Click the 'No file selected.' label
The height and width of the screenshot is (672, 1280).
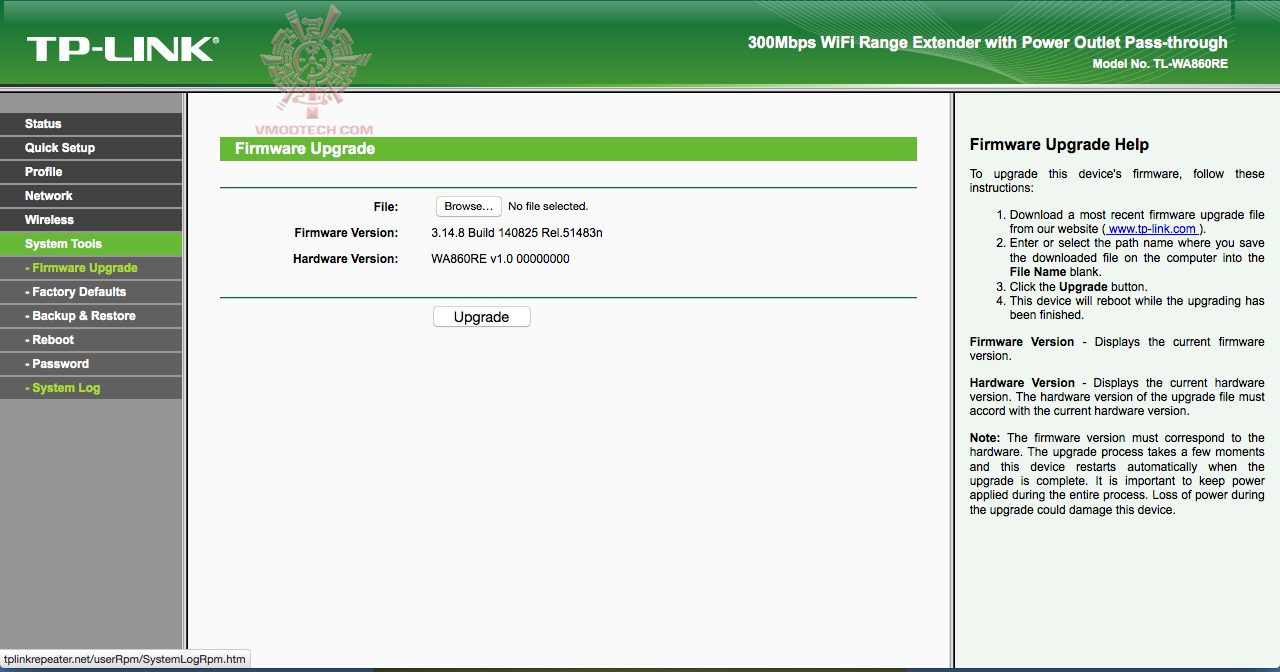click(548, 207)
